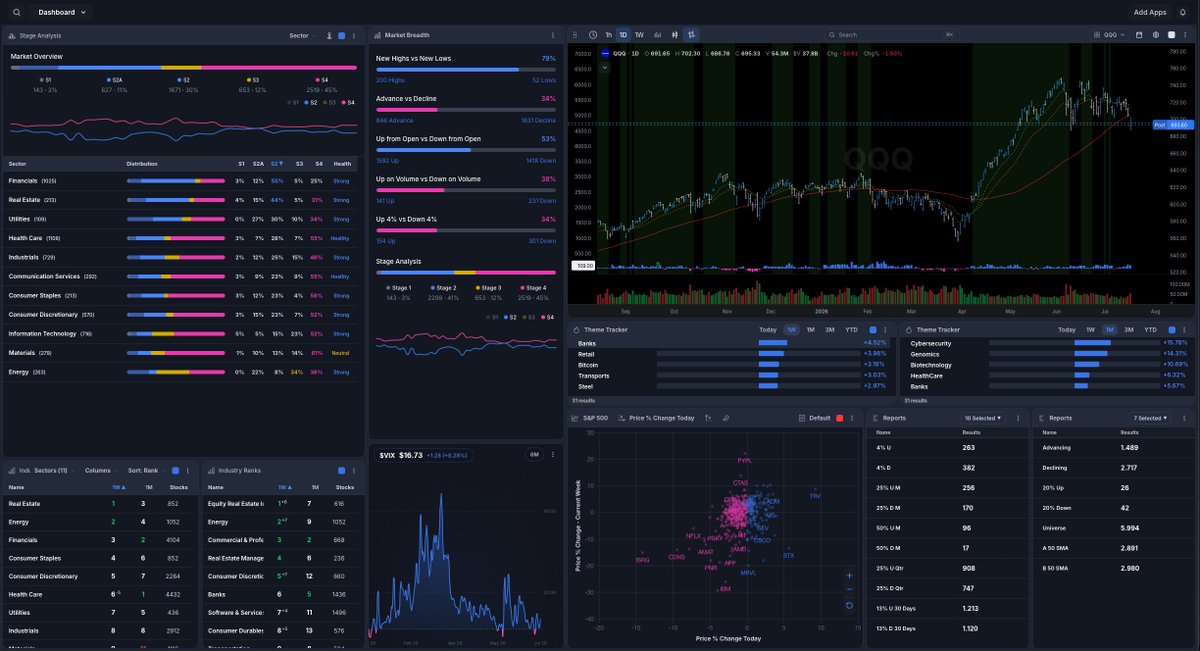Open Sectors (11) dropdown in sector ranks panel
The image size is (1200, 651).
pos(53,470)
